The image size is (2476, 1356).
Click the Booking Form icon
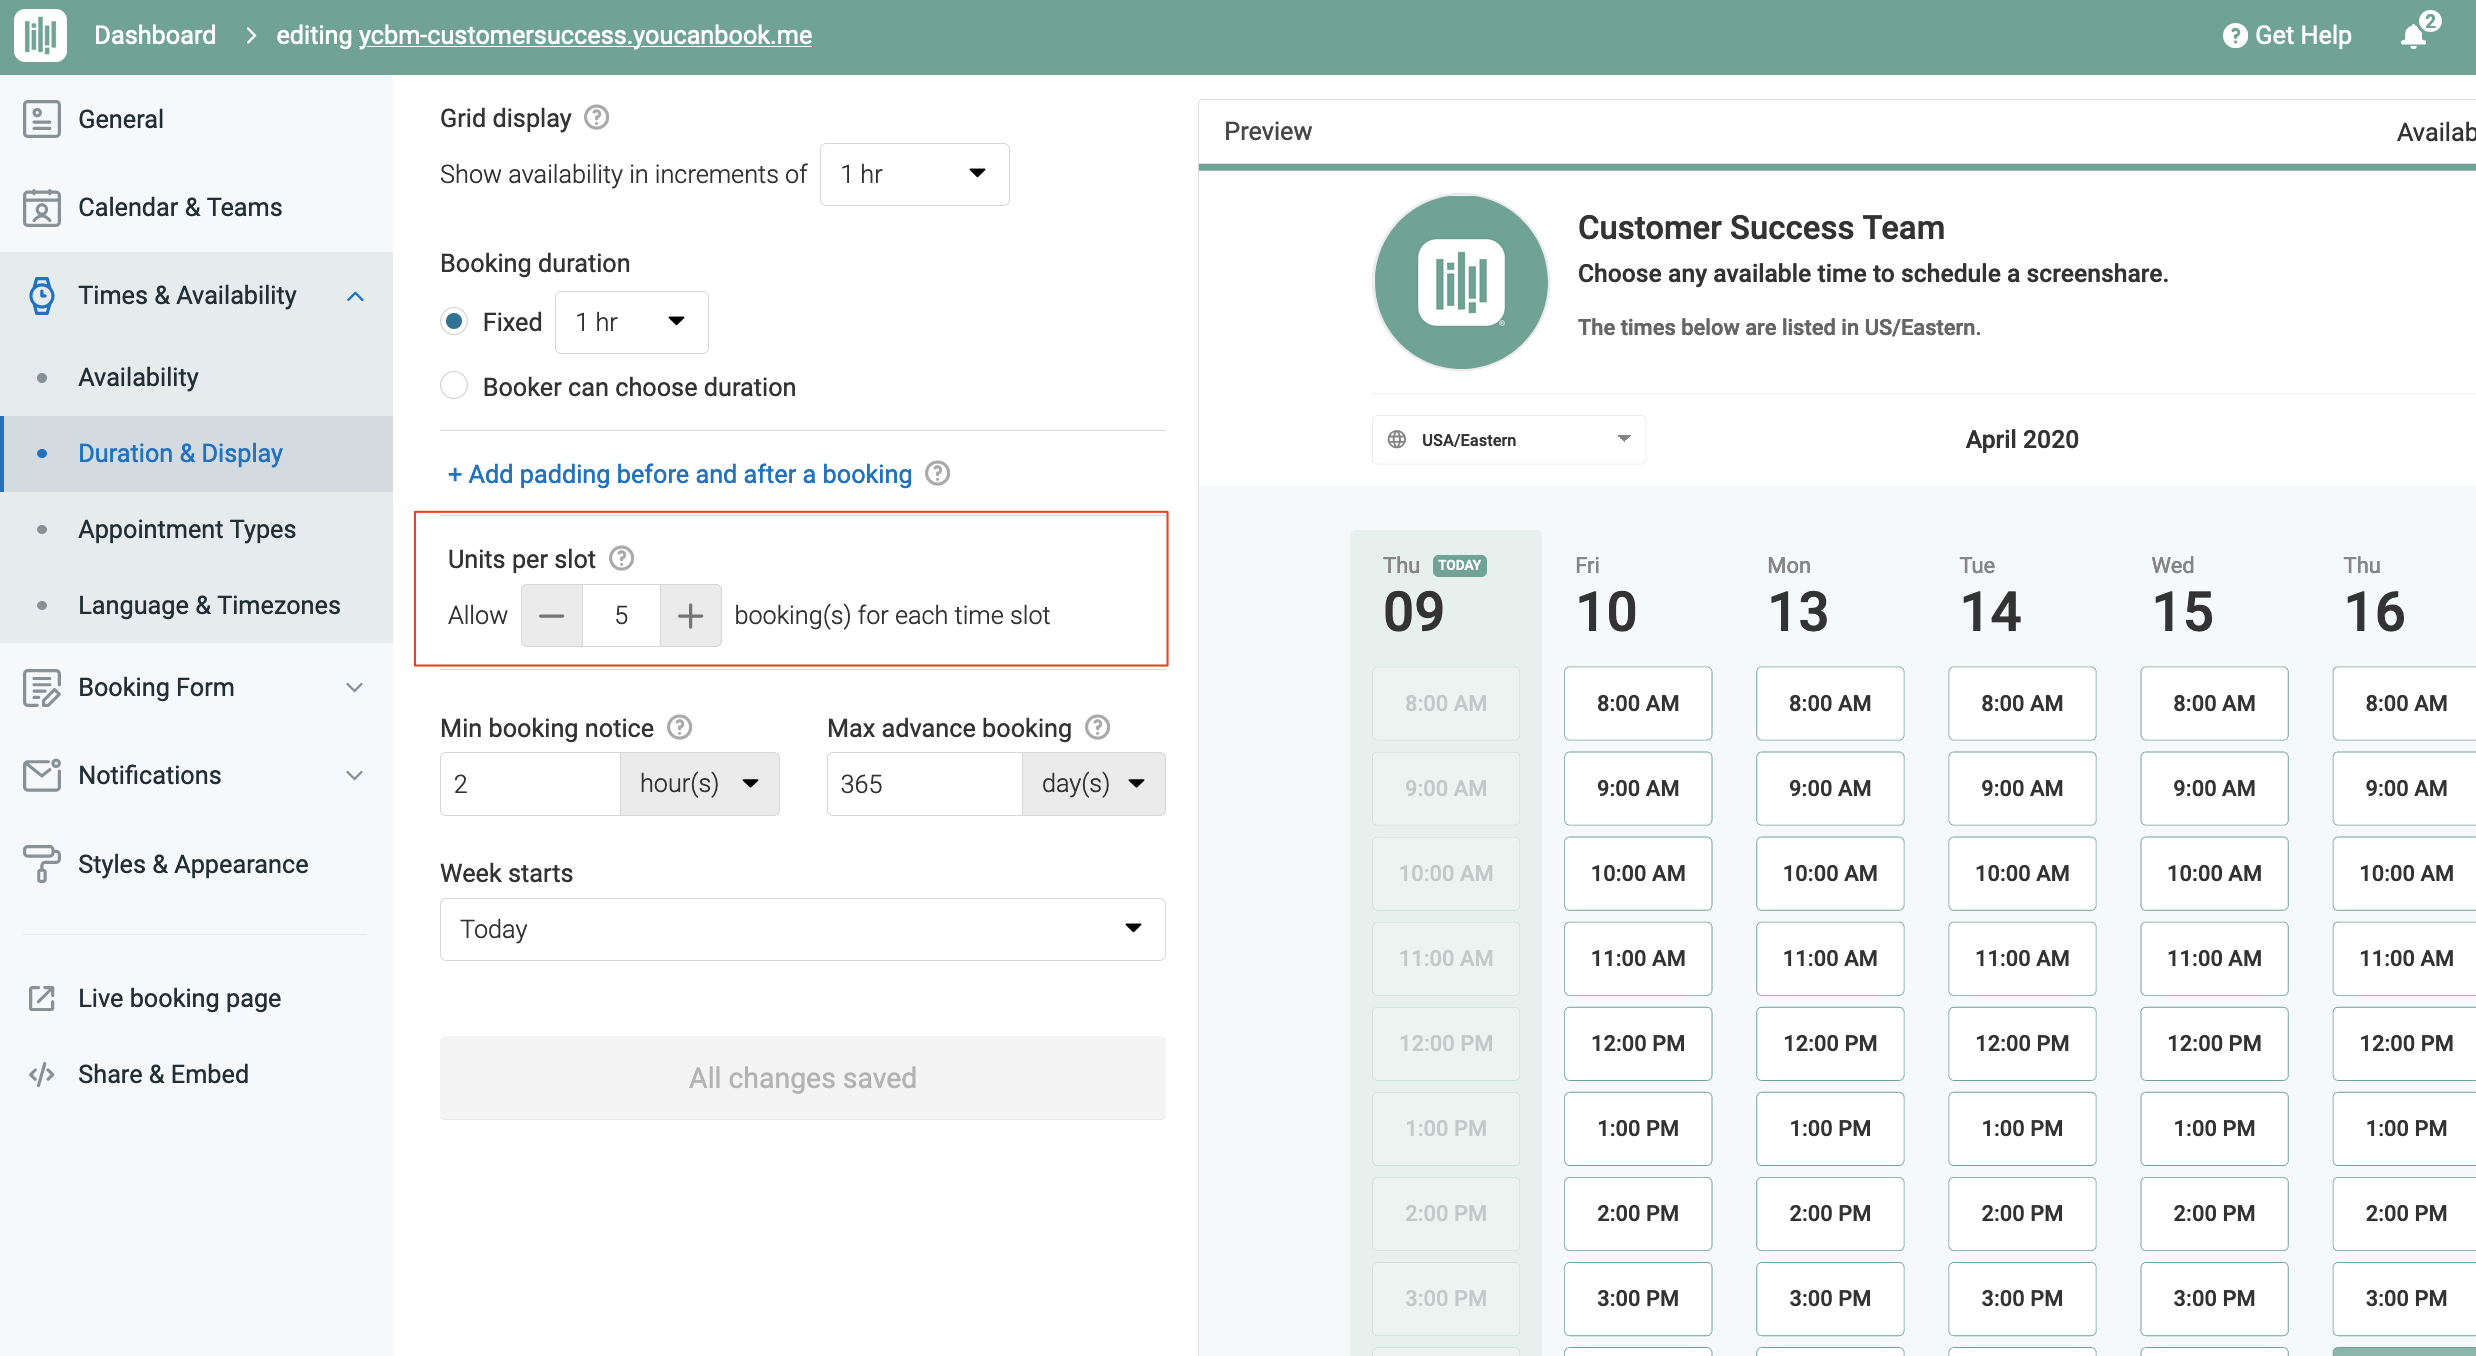click(40, 686)
